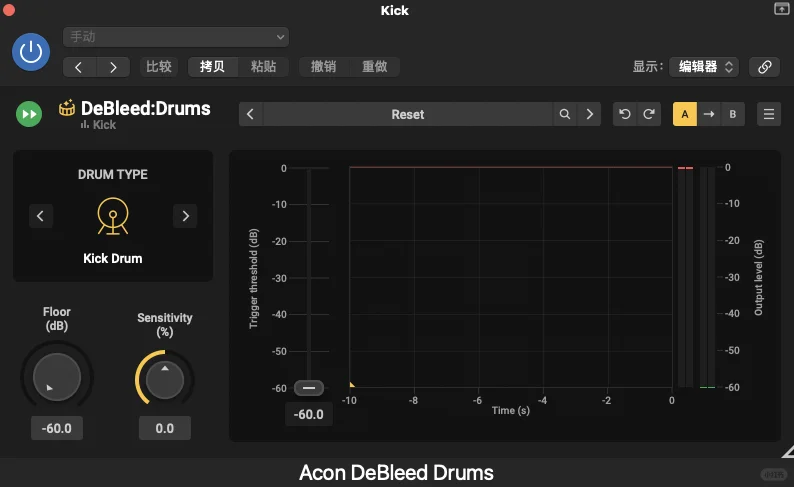Viewport: 794px width, 487px height.
Task: Click the link chain icon
Action: click(765, 67)
